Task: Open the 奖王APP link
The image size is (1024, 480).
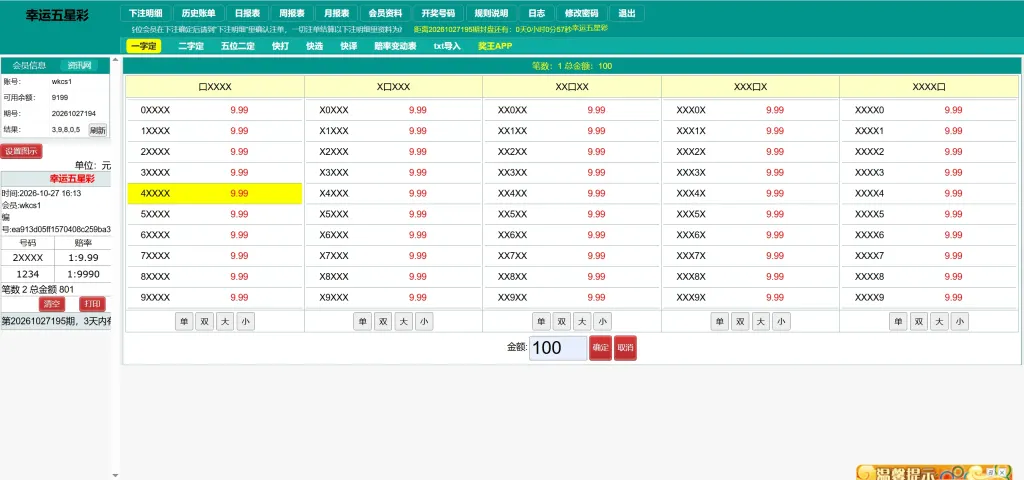Action: click(x=495, y=46)
